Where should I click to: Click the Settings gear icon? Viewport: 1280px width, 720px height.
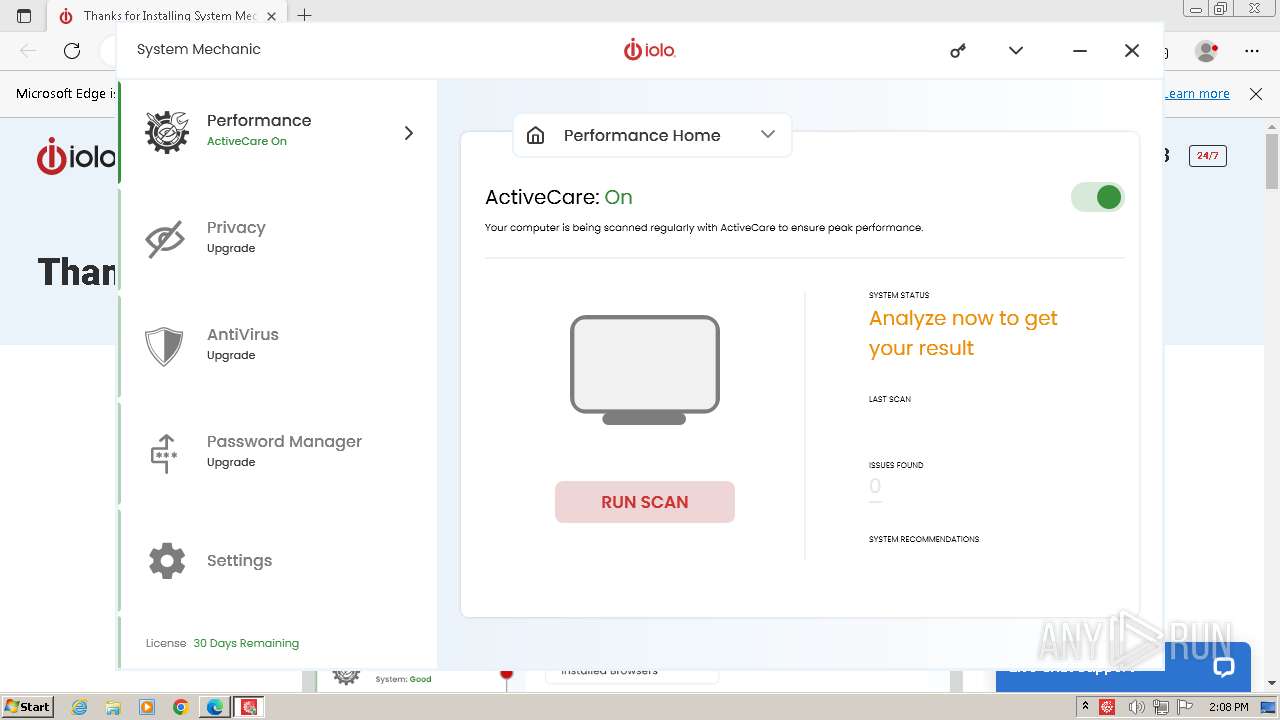point(167,561)
